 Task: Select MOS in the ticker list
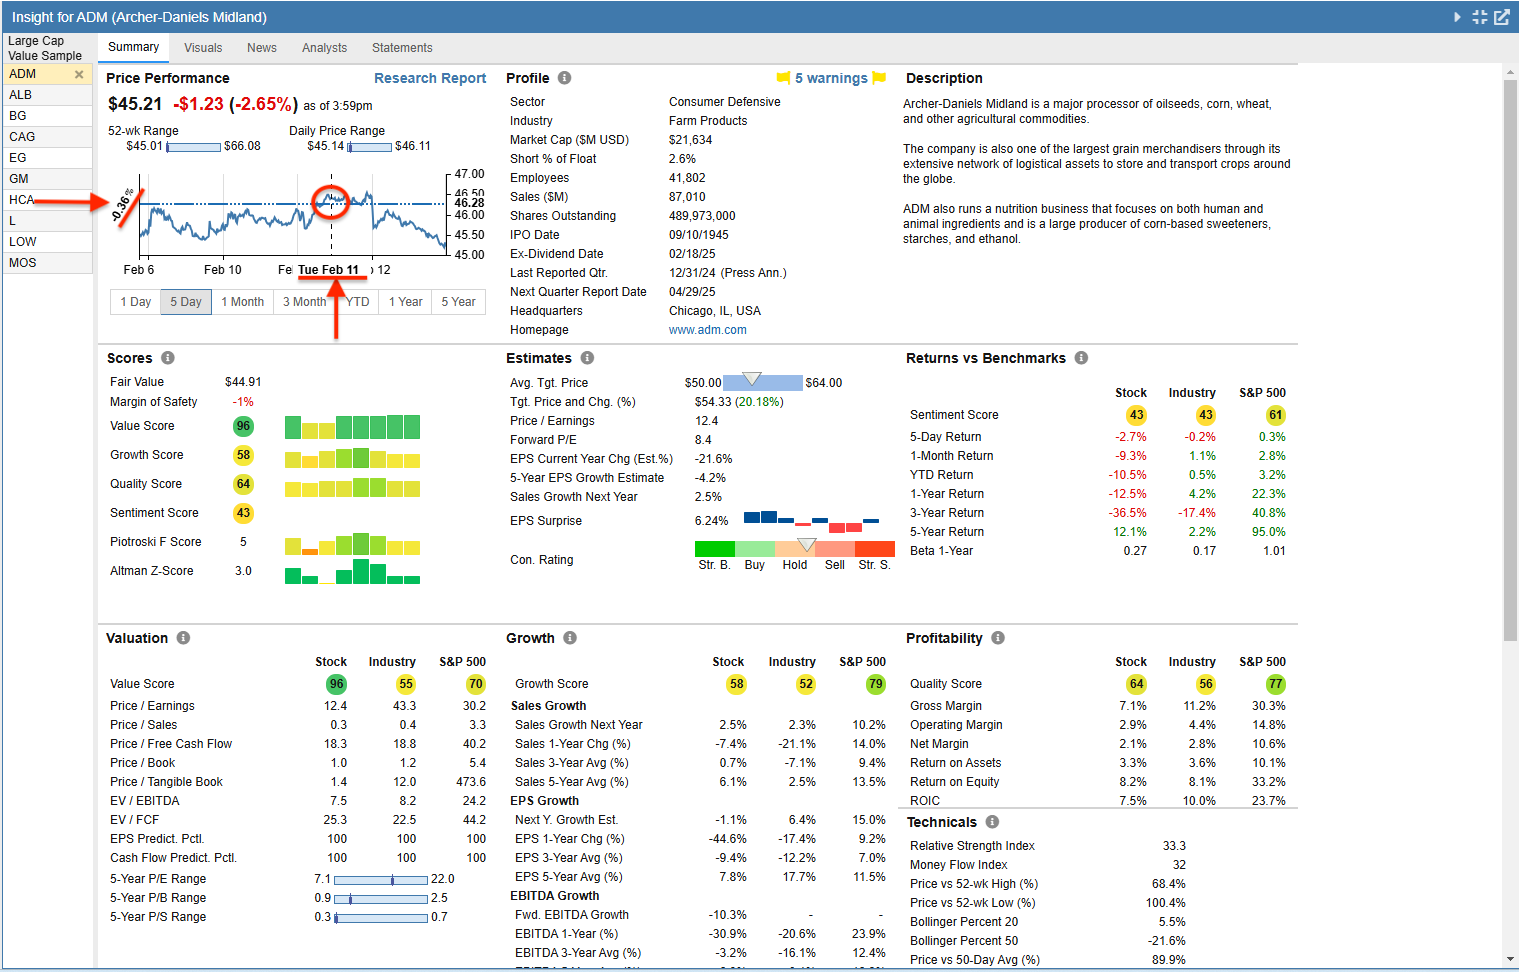[x=48, y=263]
